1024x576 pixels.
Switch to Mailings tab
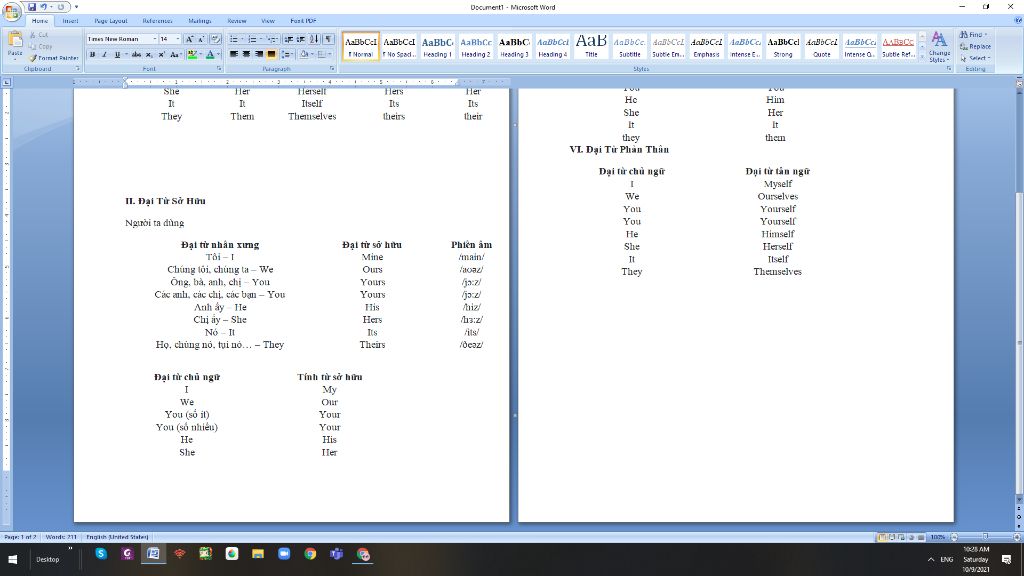(x=199, y=21)
